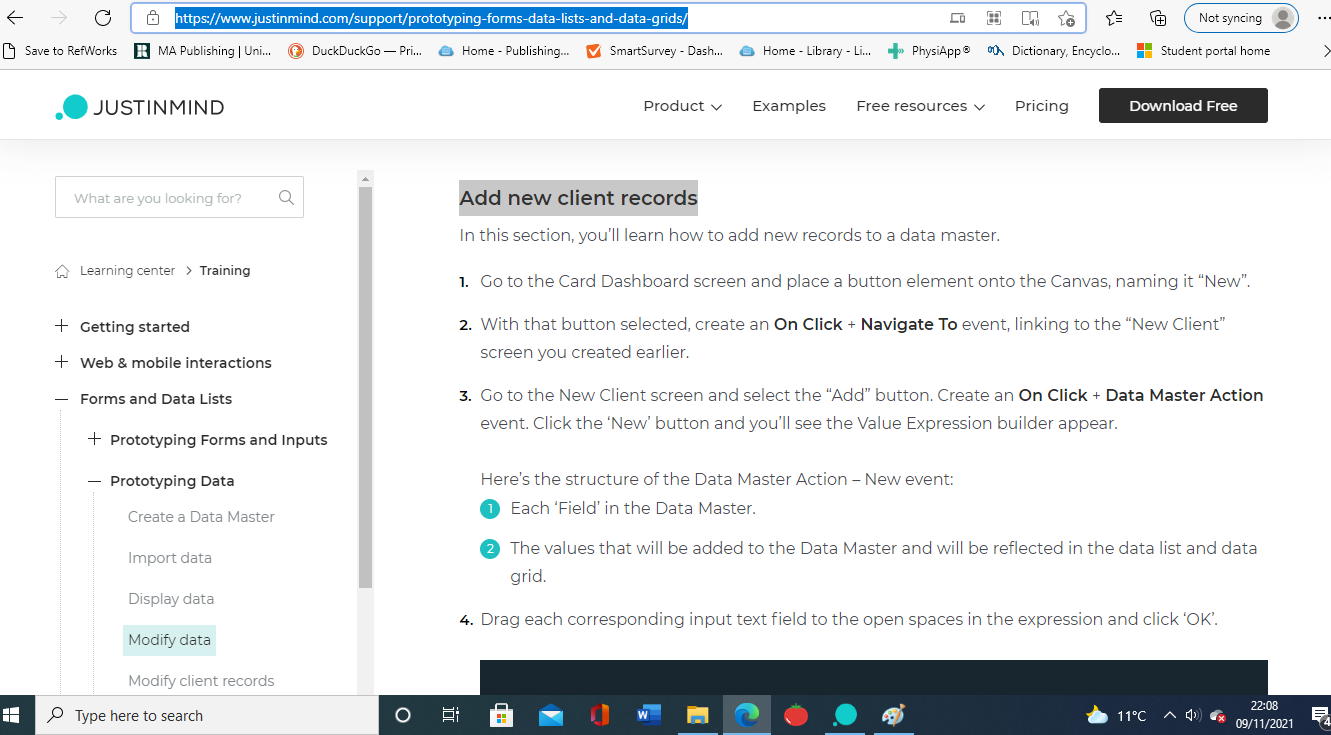Expand the Getting started section

[x=61, y=327]
